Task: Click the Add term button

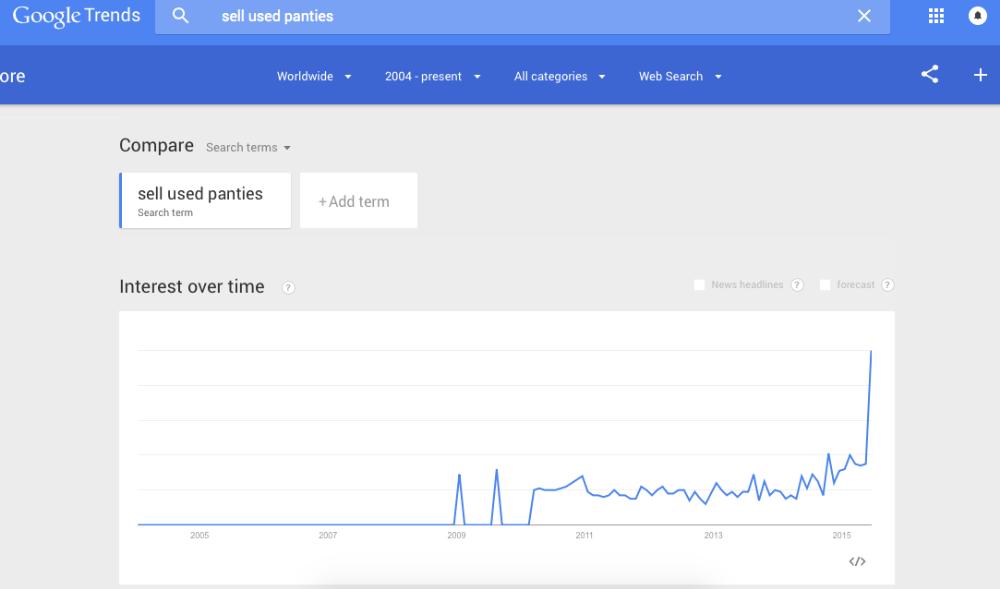Action: coord(358,201)
